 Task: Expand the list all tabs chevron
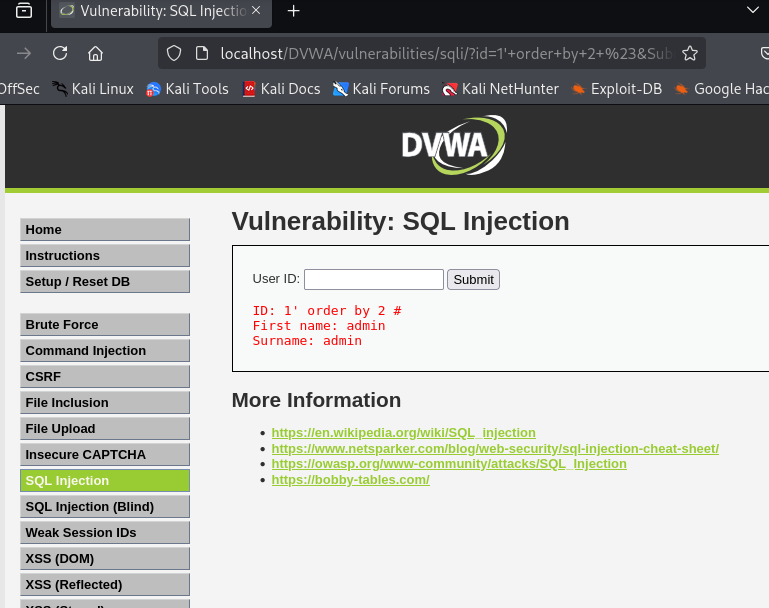pos(752,10)
